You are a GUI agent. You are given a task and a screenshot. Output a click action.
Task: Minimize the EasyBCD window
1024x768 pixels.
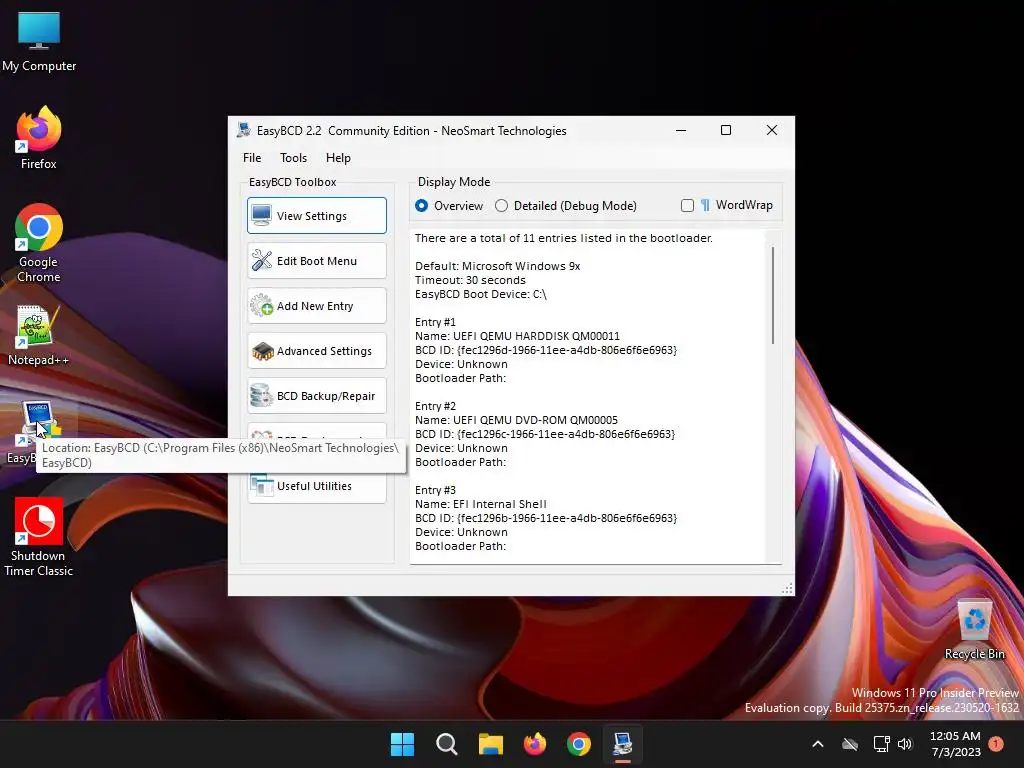click(681, 130)
